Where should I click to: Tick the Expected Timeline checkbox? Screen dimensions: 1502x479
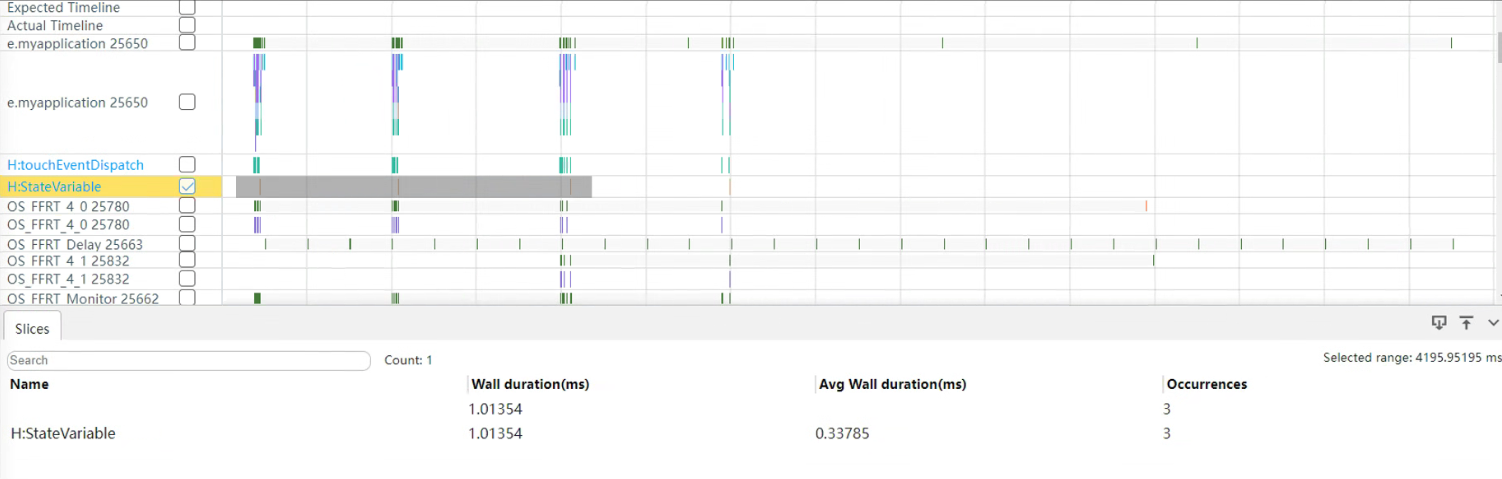tap(187, 7)
